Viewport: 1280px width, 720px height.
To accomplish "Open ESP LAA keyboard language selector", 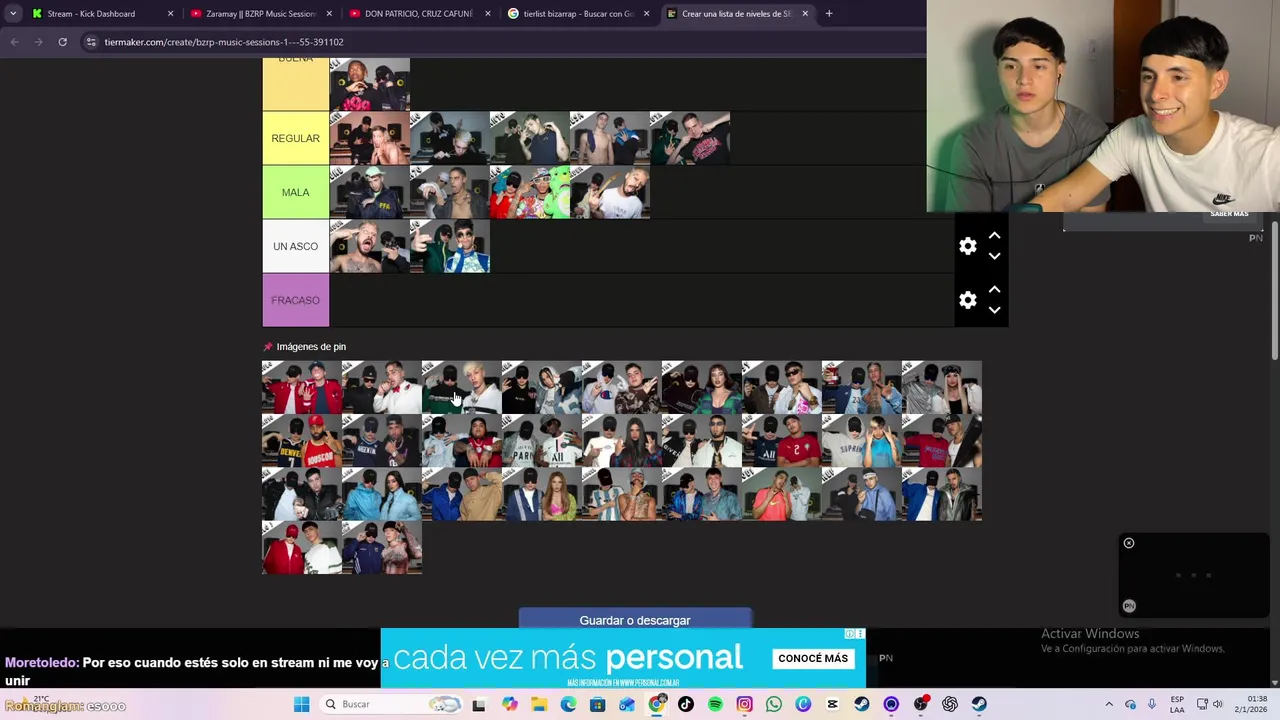I will click(1177, 704).
